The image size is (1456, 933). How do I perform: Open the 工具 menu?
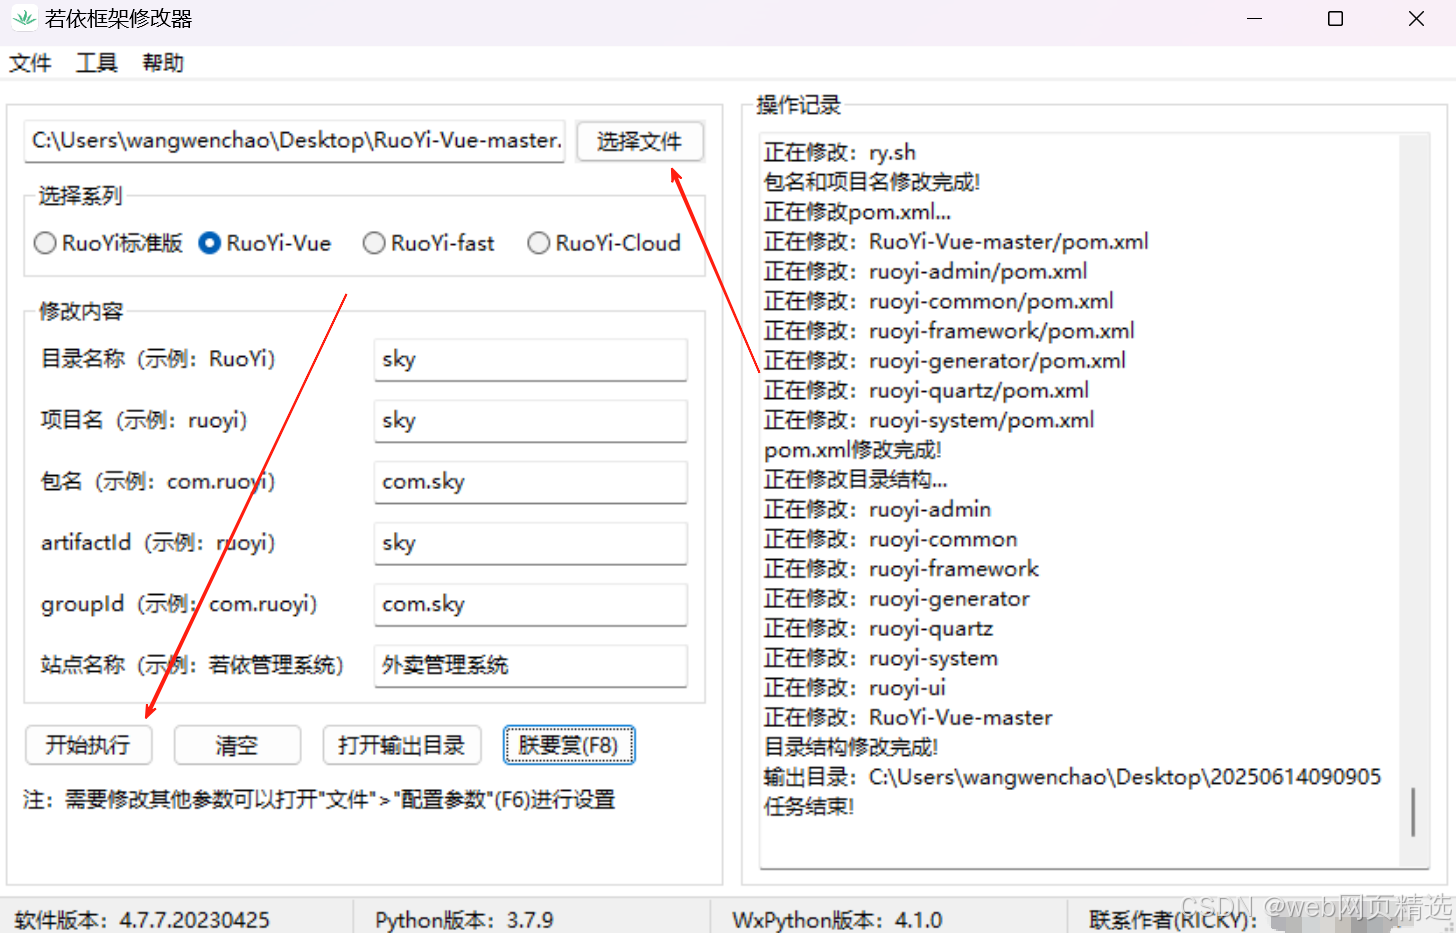[x=97, y=63]
